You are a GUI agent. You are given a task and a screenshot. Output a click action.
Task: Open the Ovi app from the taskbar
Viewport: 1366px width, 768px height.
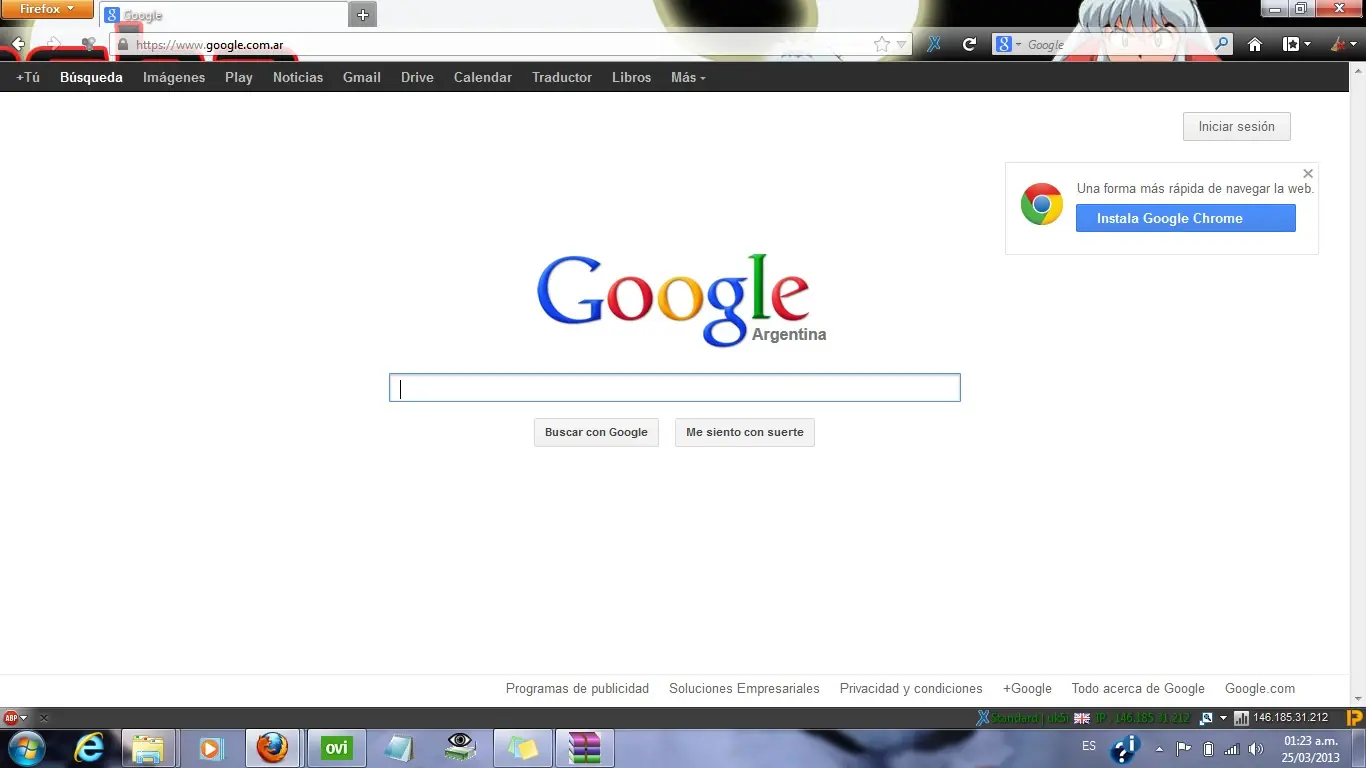336,748
